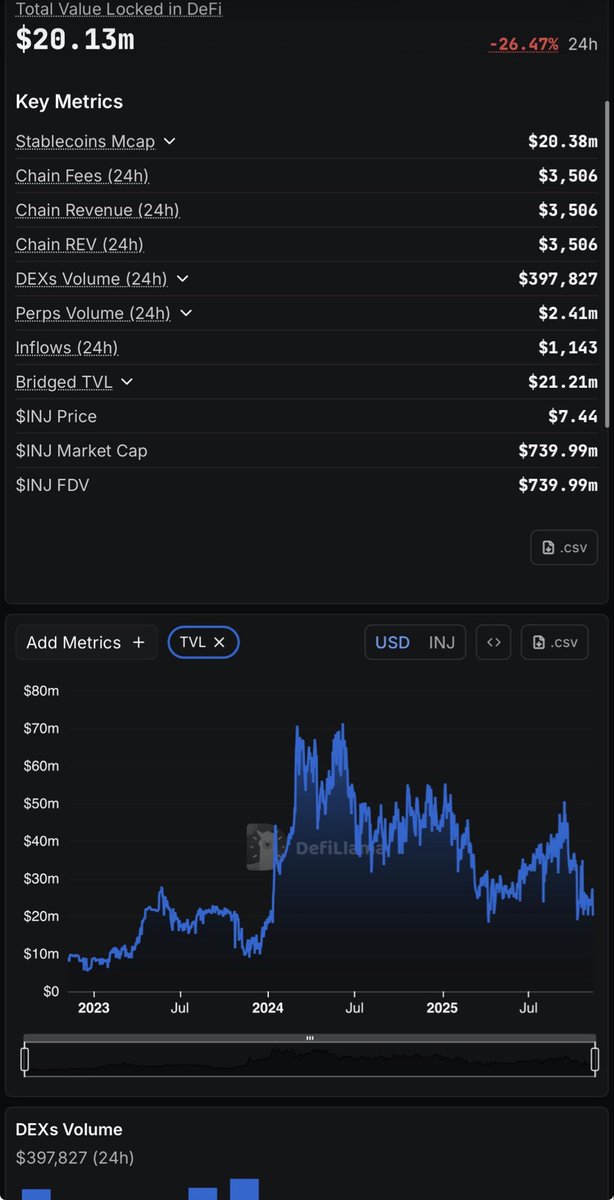Click the $397,827 DEXs volume metric value

click(557, 278)
